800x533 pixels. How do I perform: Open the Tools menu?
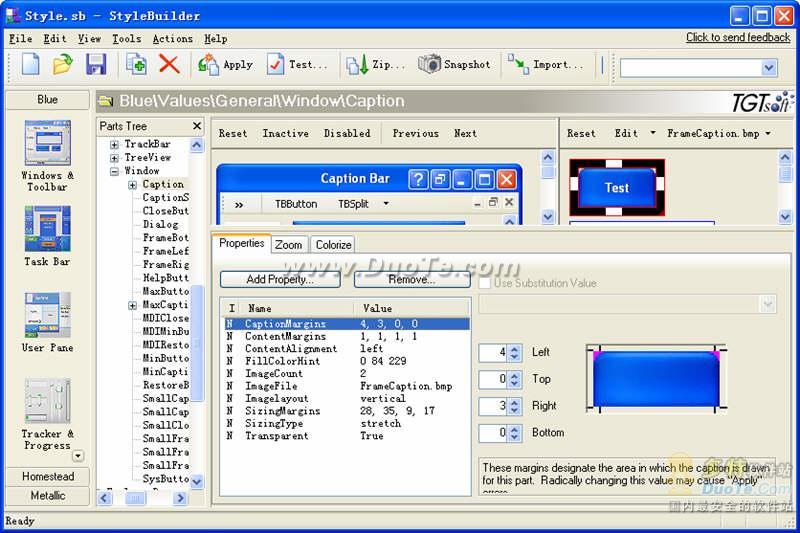[x=127, y=39]
